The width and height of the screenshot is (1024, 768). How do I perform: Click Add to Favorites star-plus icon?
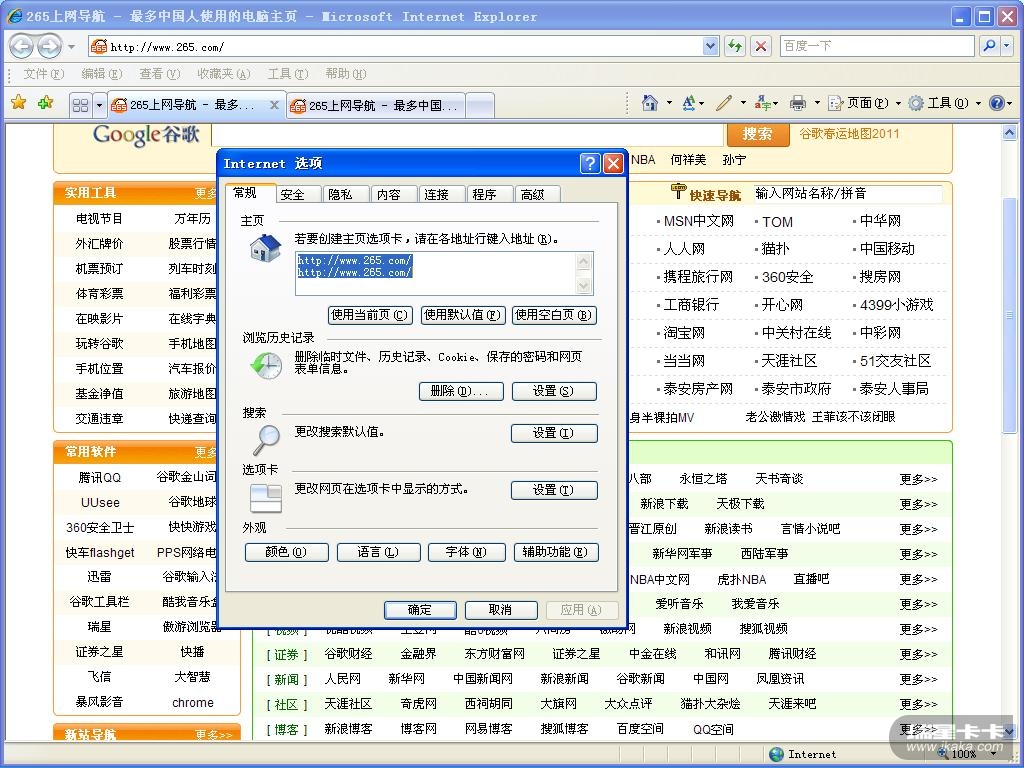pos(46,103)
